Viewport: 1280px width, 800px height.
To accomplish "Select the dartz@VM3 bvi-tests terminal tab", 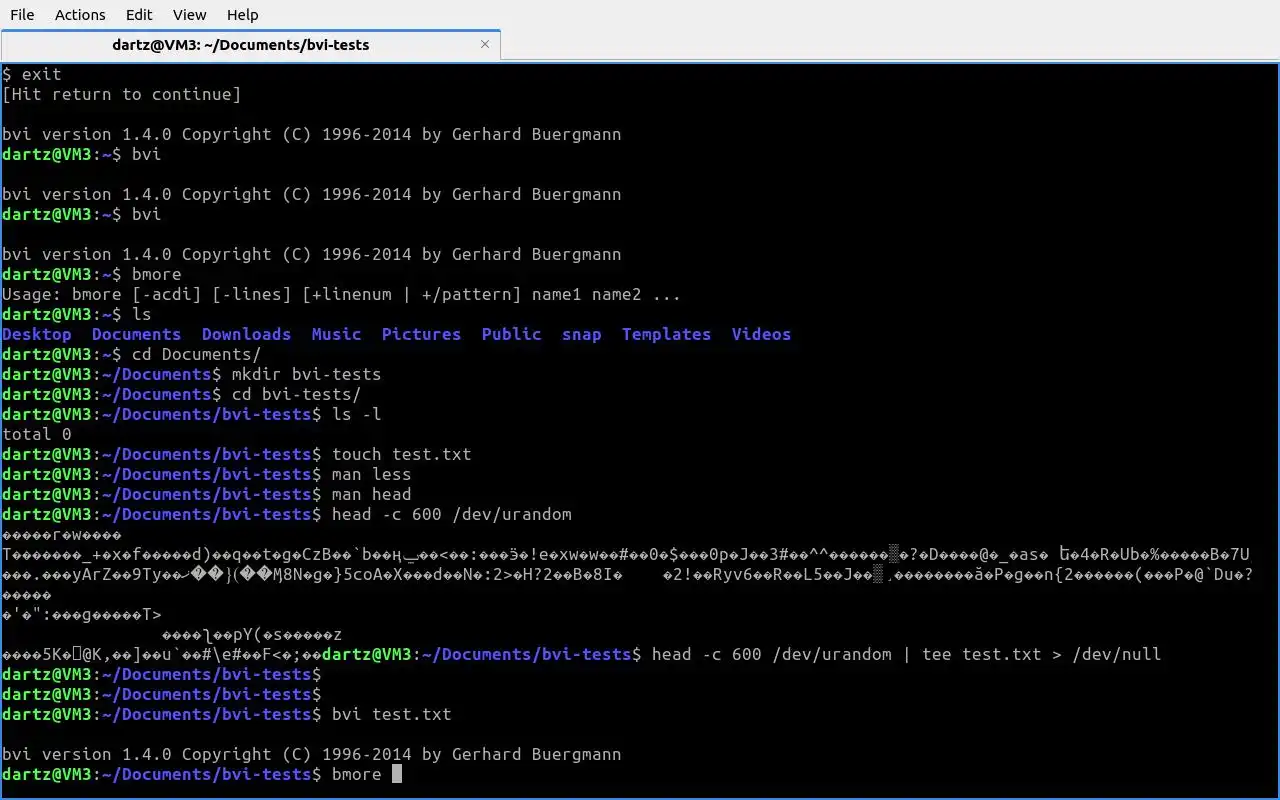I will 241,45.
